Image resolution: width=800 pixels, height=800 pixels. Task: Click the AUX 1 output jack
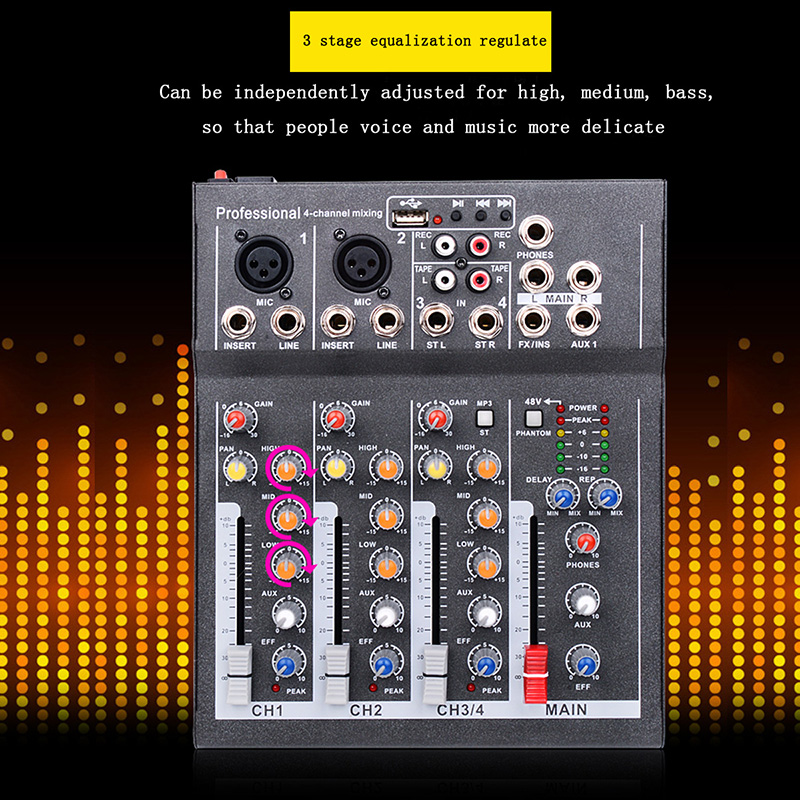point(583,320)
